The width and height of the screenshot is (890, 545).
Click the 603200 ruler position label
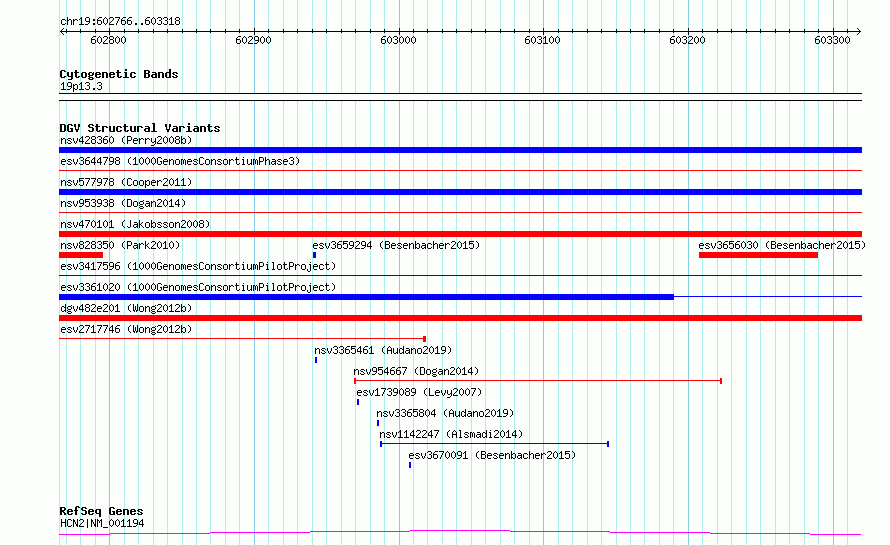[x=687, y=40]
